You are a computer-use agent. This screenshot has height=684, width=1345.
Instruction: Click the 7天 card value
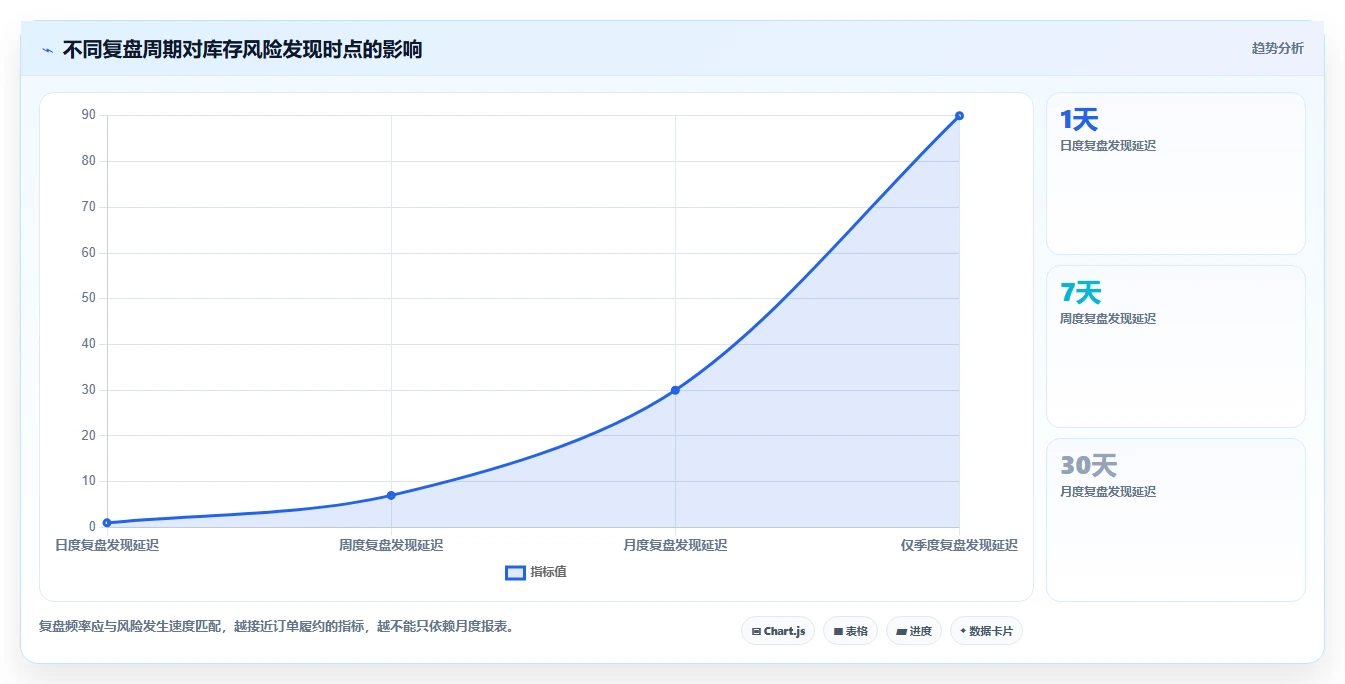[1080, 293]
